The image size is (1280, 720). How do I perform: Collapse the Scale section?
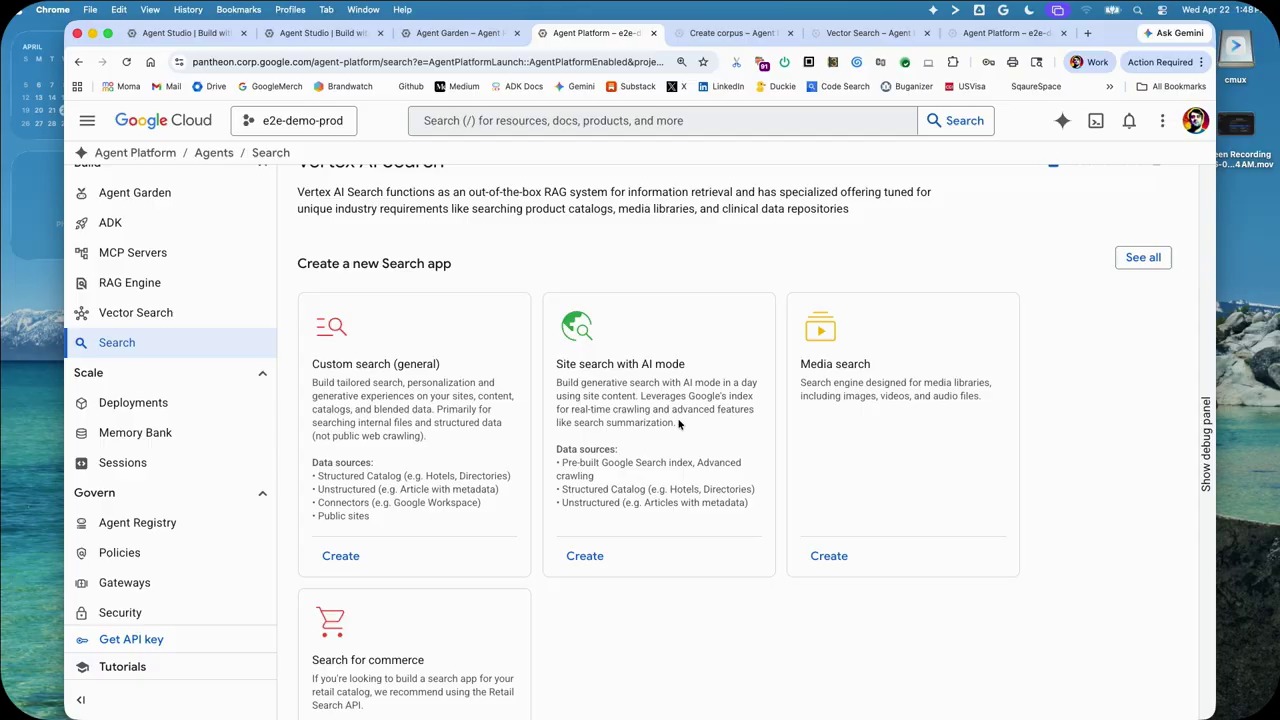pyautogui.click(x=262, y=373)
